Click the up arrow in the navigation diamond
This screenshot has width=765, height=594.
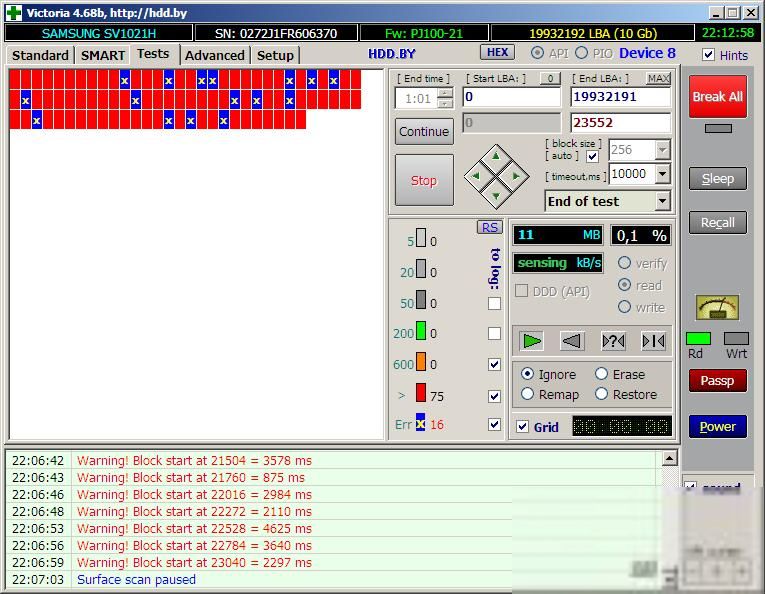(x=496, y=157)
